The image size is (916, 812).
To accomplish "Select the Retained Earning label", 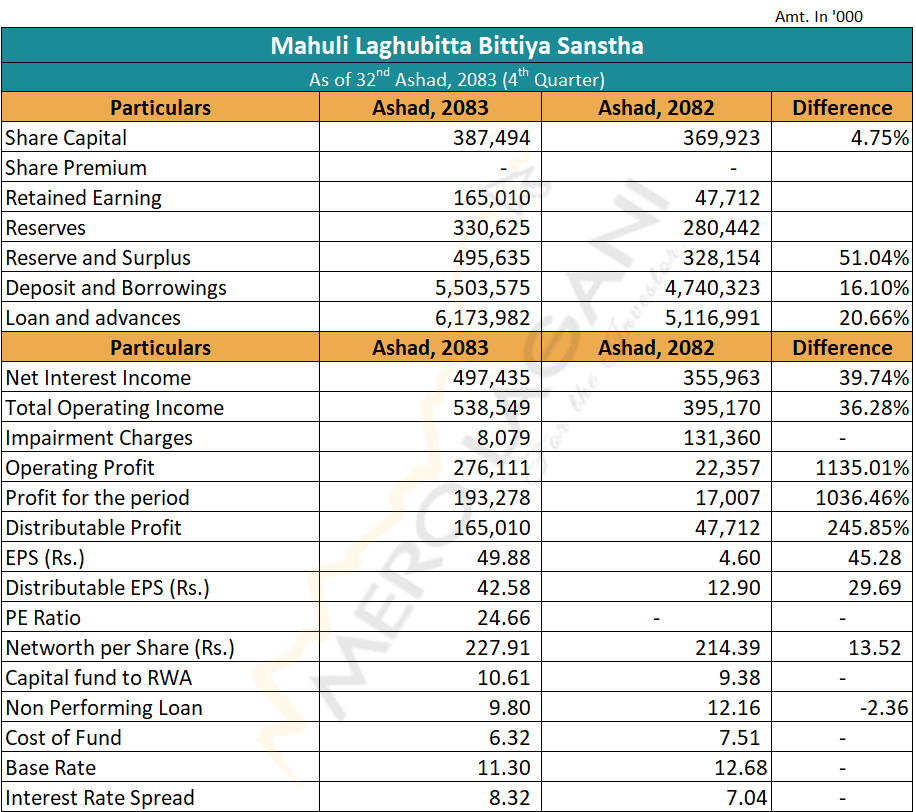I will pos(84,198).
